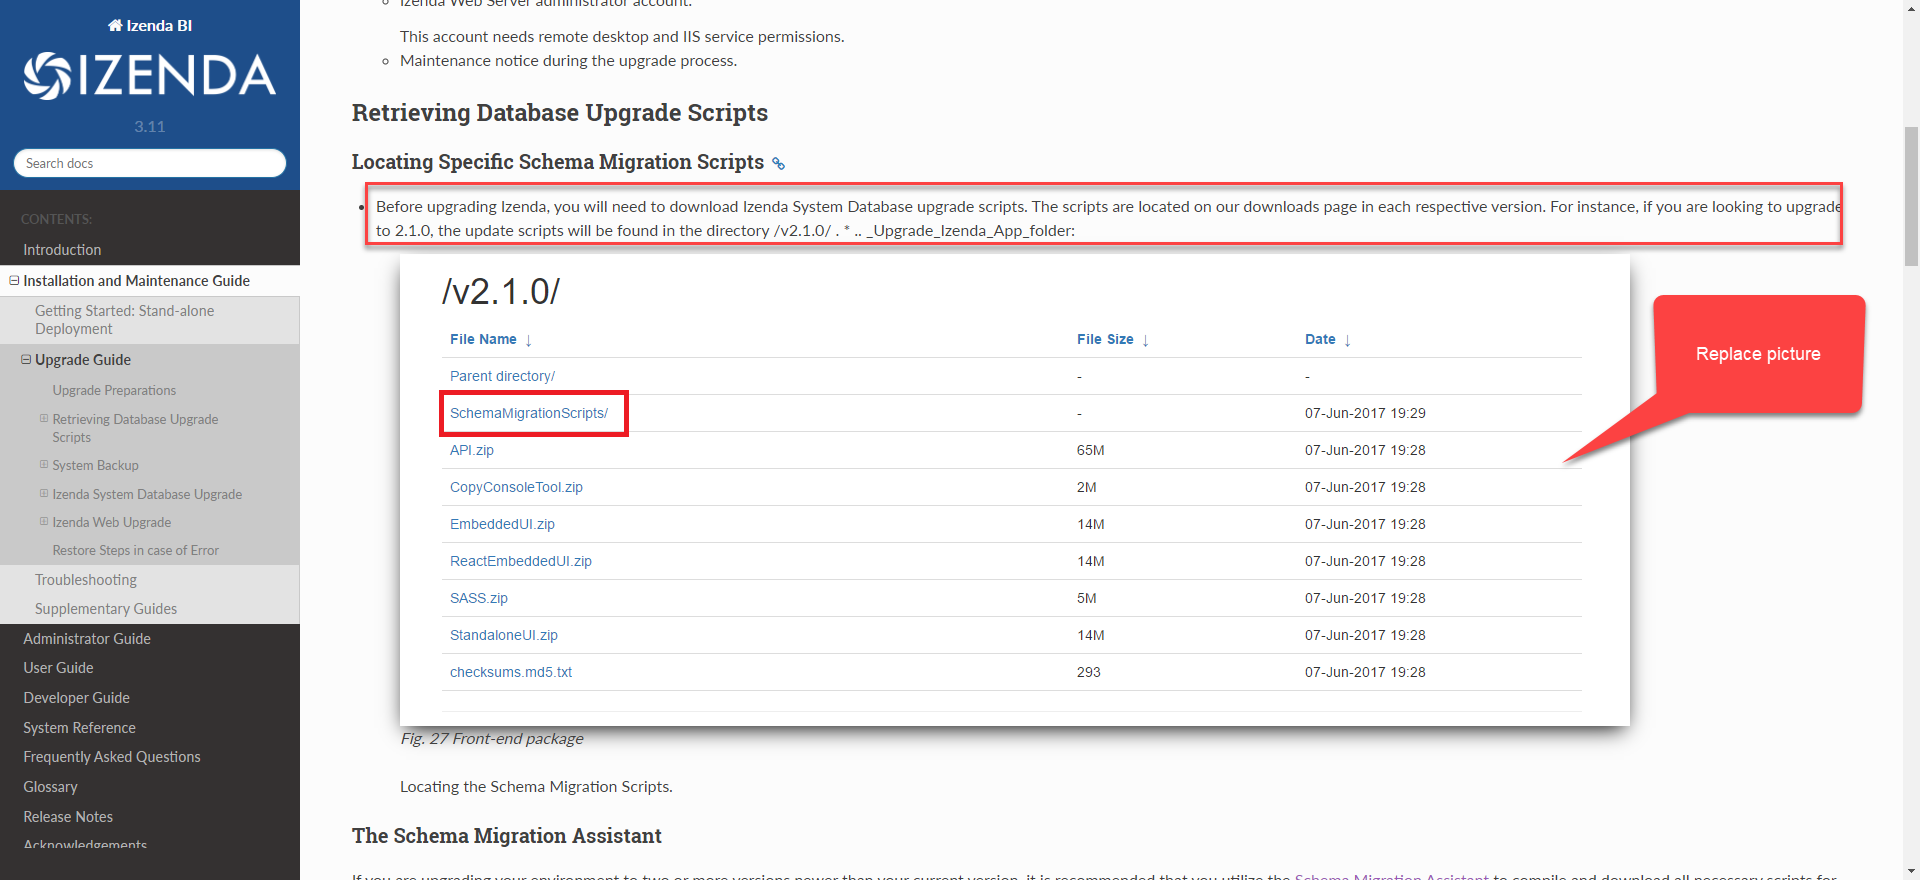Viewport: 1920px width, 880px height.
Task: Click the Izenda BI home icon
Action: pos(115,26)
